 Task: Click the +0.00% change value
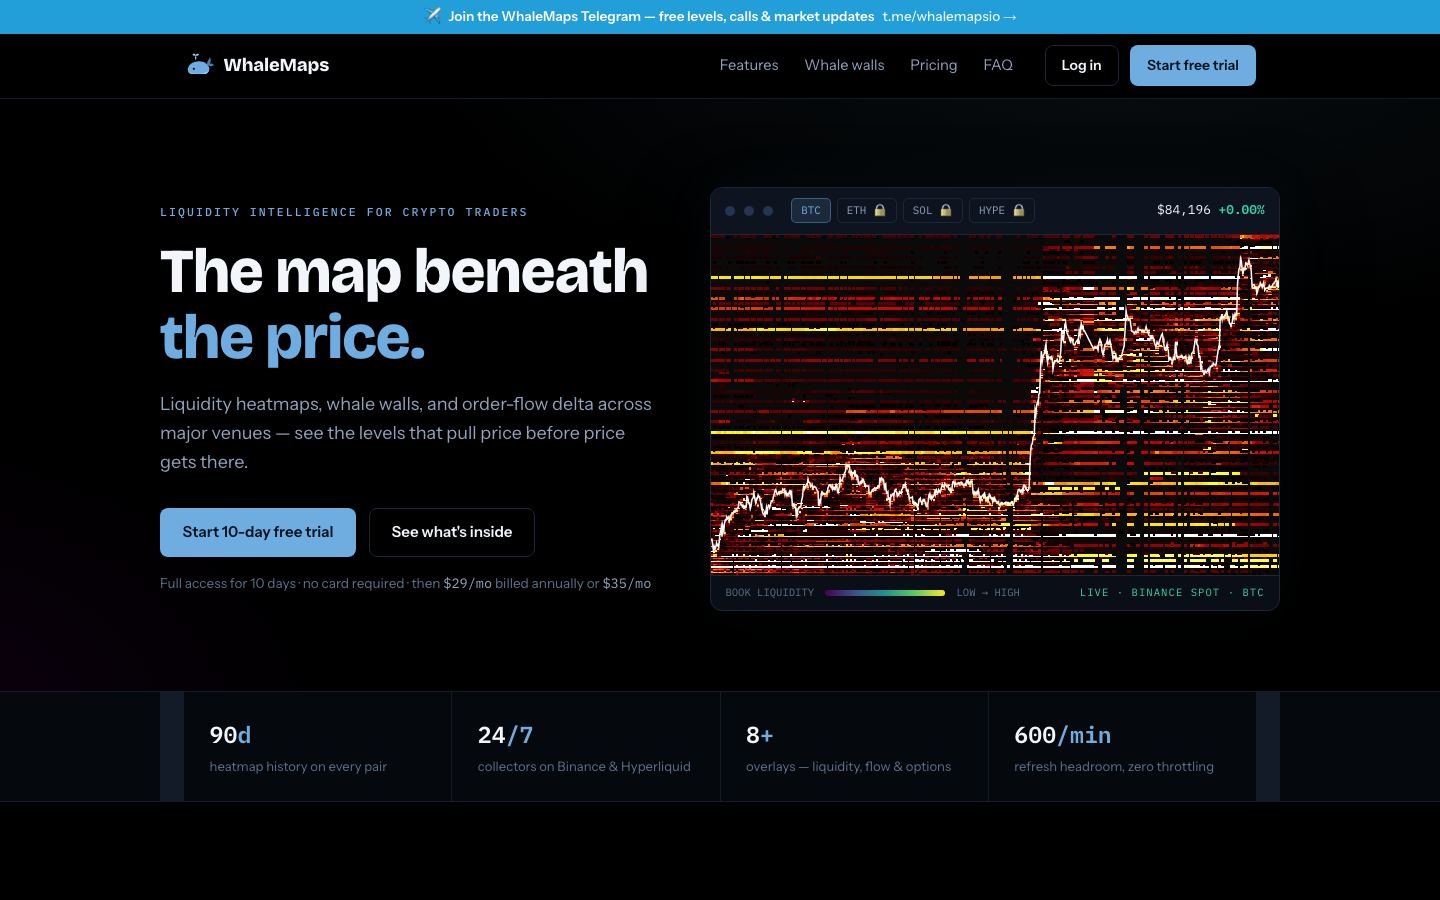coord(1241,210)
